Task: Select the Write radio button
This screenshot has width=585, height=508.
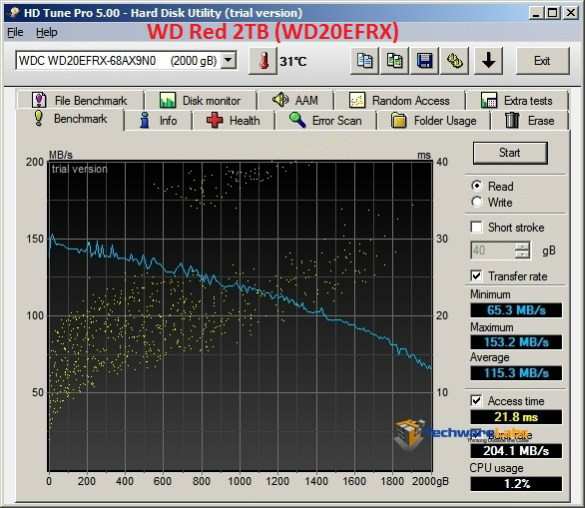Action: point(476,202)
